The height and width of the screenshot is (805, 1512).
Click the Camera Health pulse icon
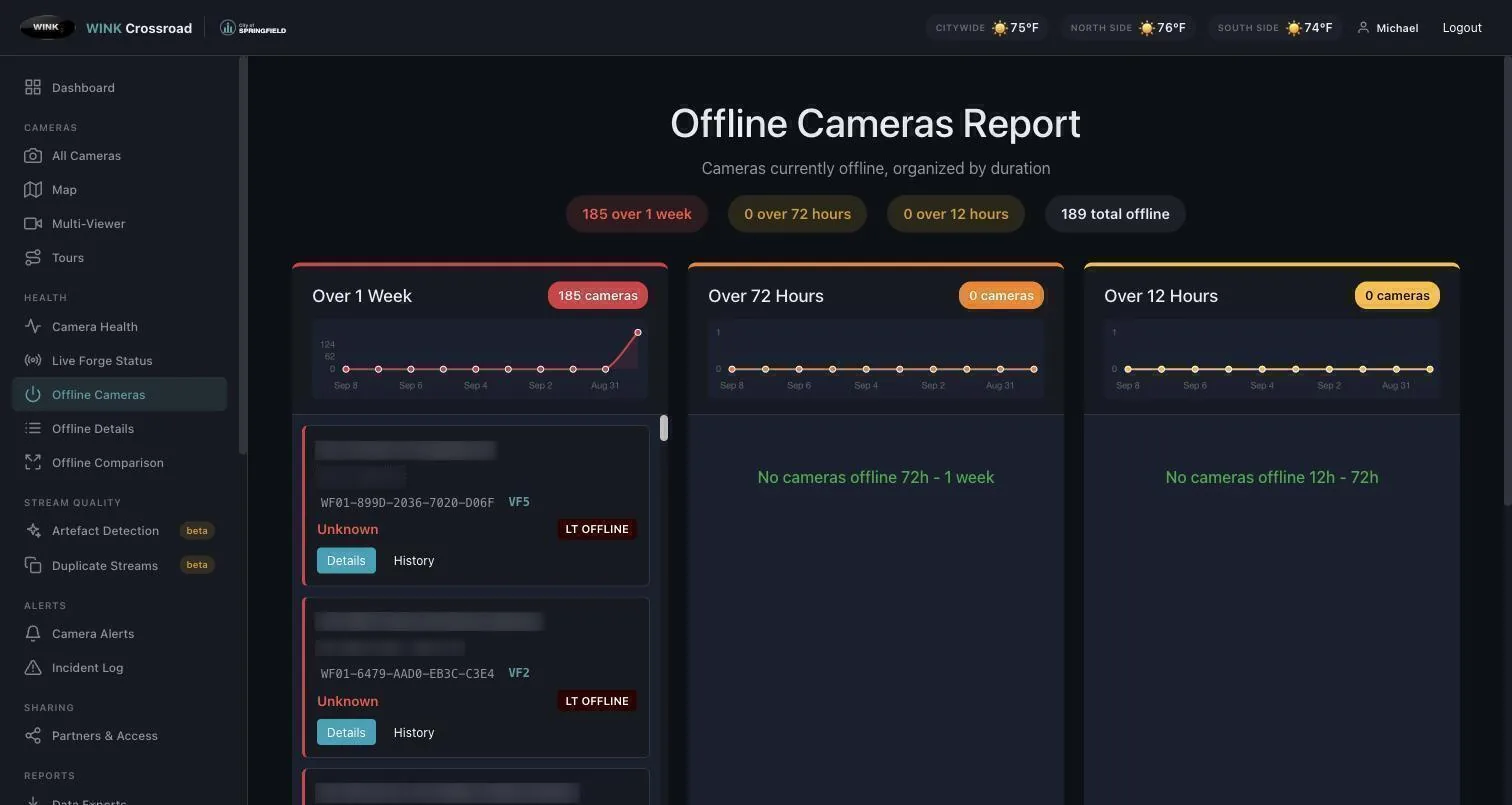[x=33, y=327]
